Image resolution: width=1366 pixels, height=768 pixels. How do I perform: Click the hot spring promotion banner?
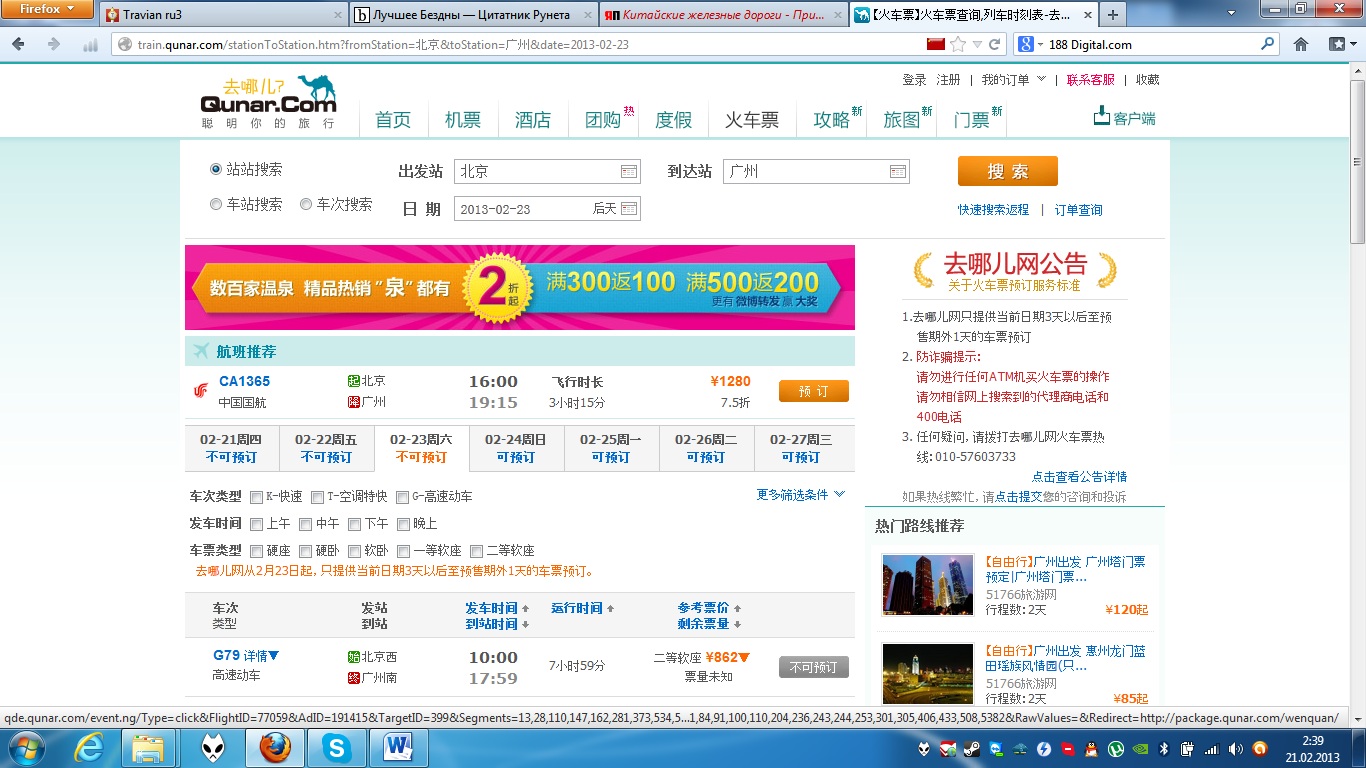[x=520, y=287]
